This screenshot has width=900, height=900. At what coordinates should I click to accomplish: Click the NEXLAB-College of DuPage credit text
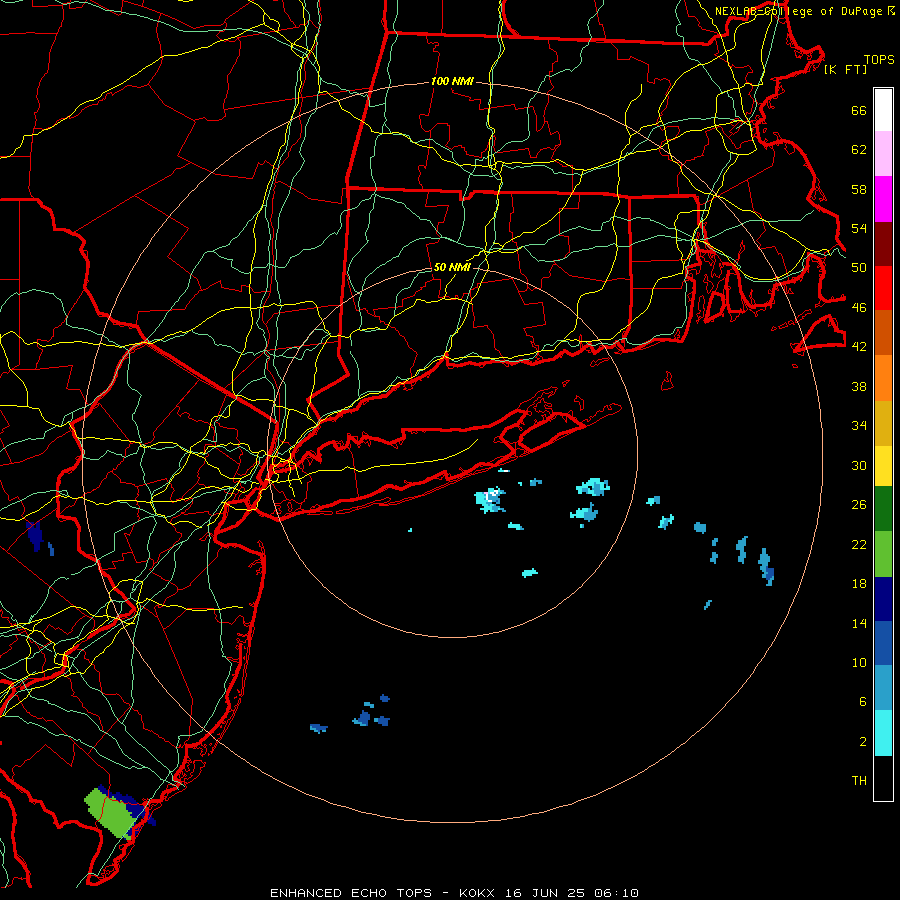click(798, 11)
